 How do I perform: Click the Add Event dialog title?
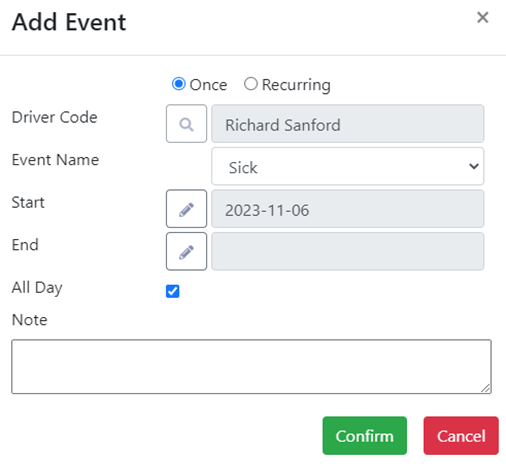69,22
